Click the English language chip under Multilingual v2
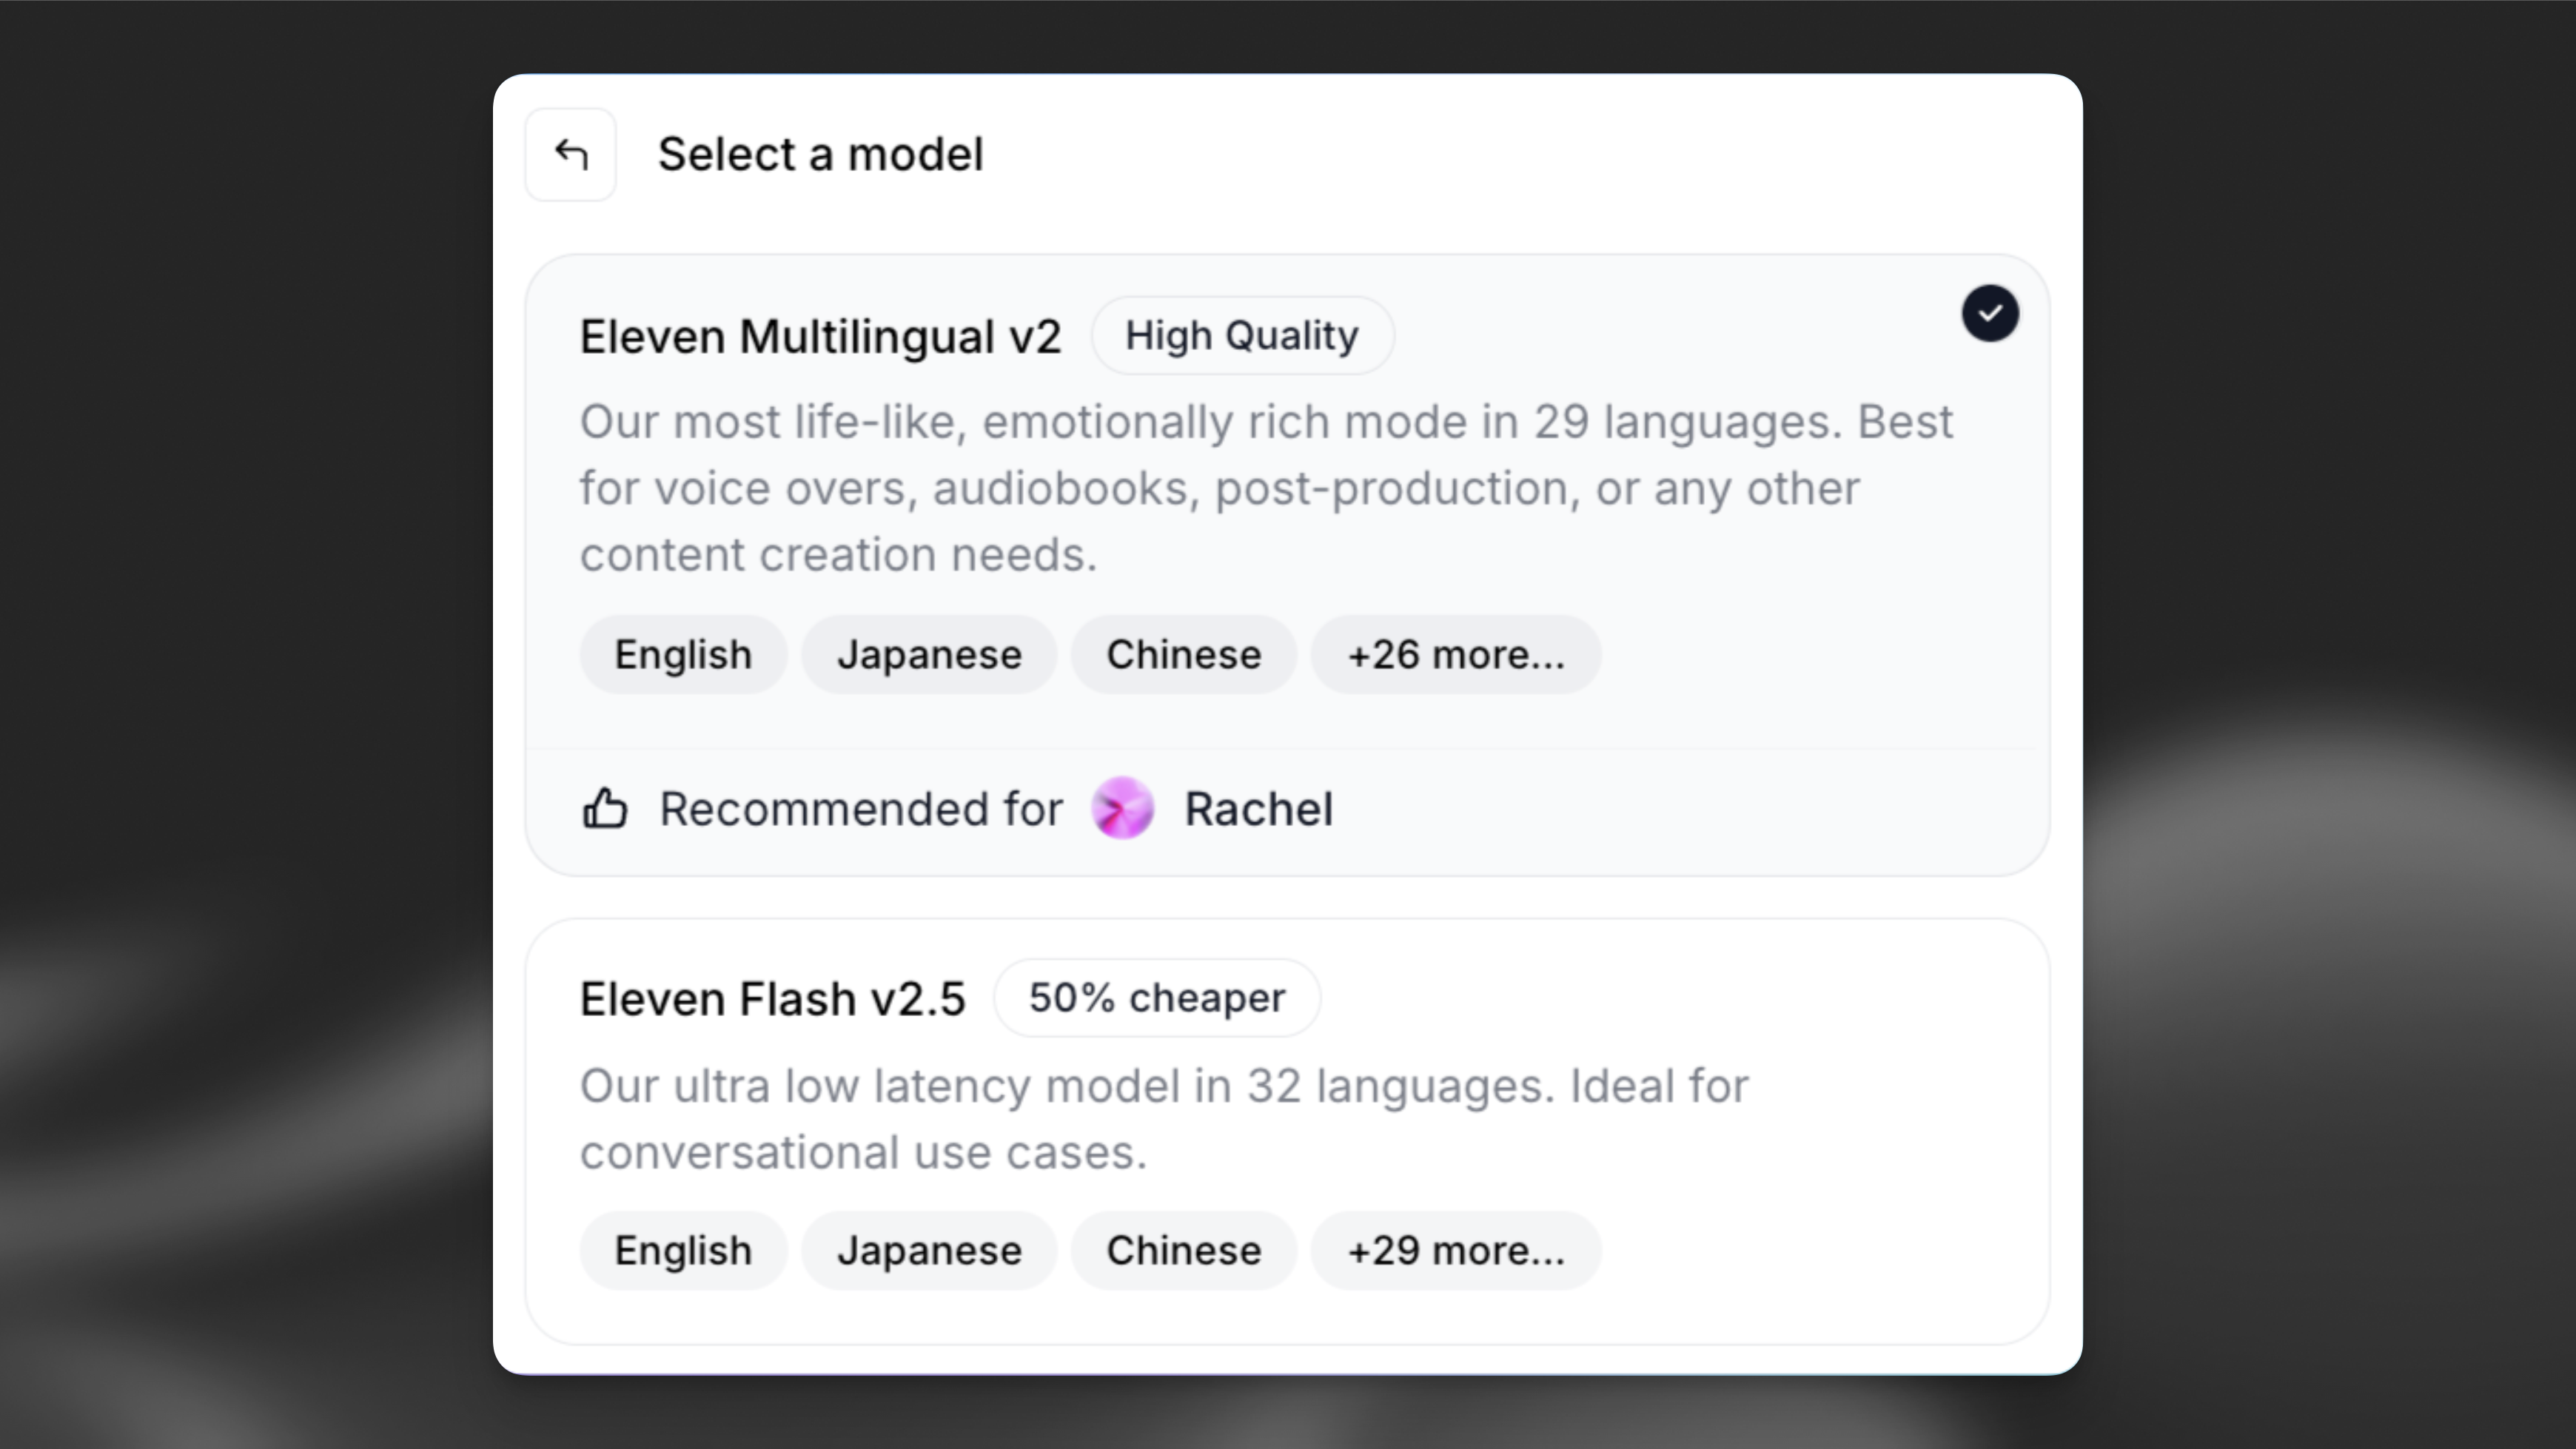 [683, 654]
